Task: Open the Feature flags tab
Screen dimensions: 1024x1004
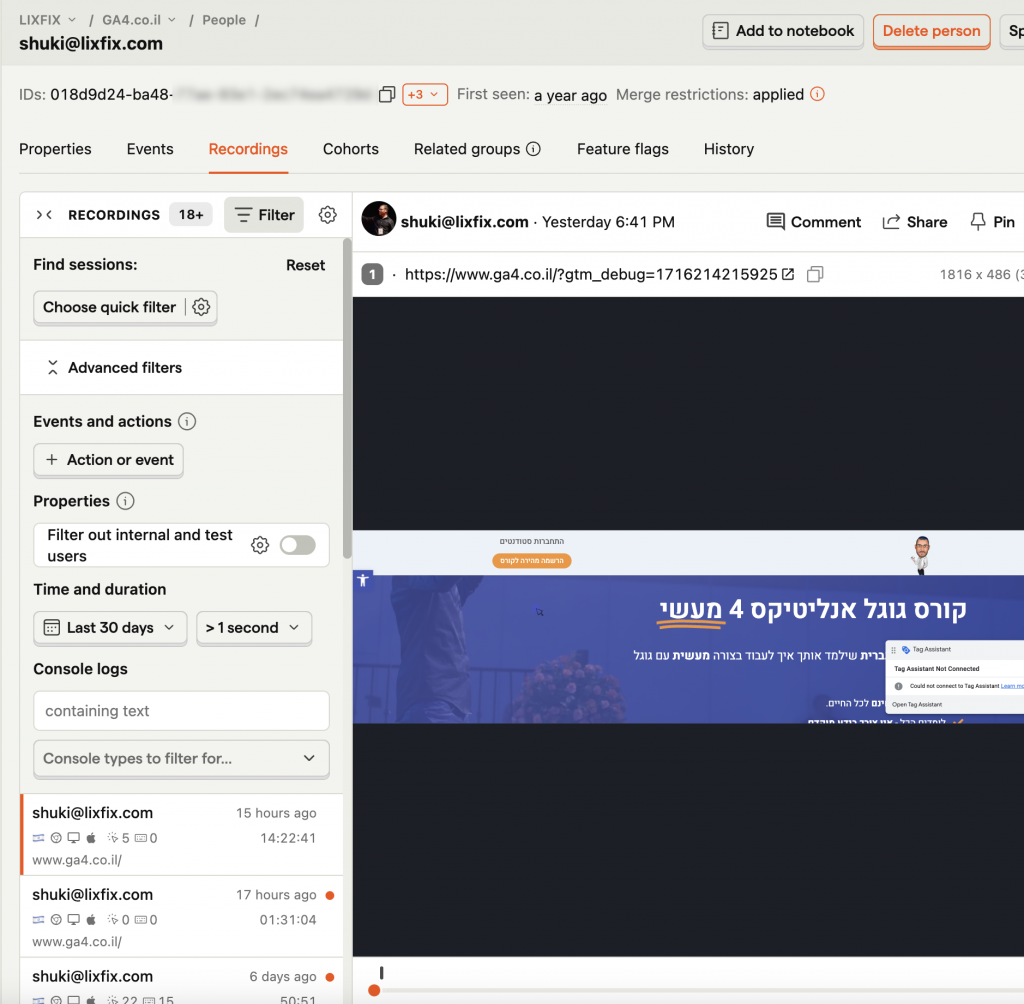Action: 623,149
